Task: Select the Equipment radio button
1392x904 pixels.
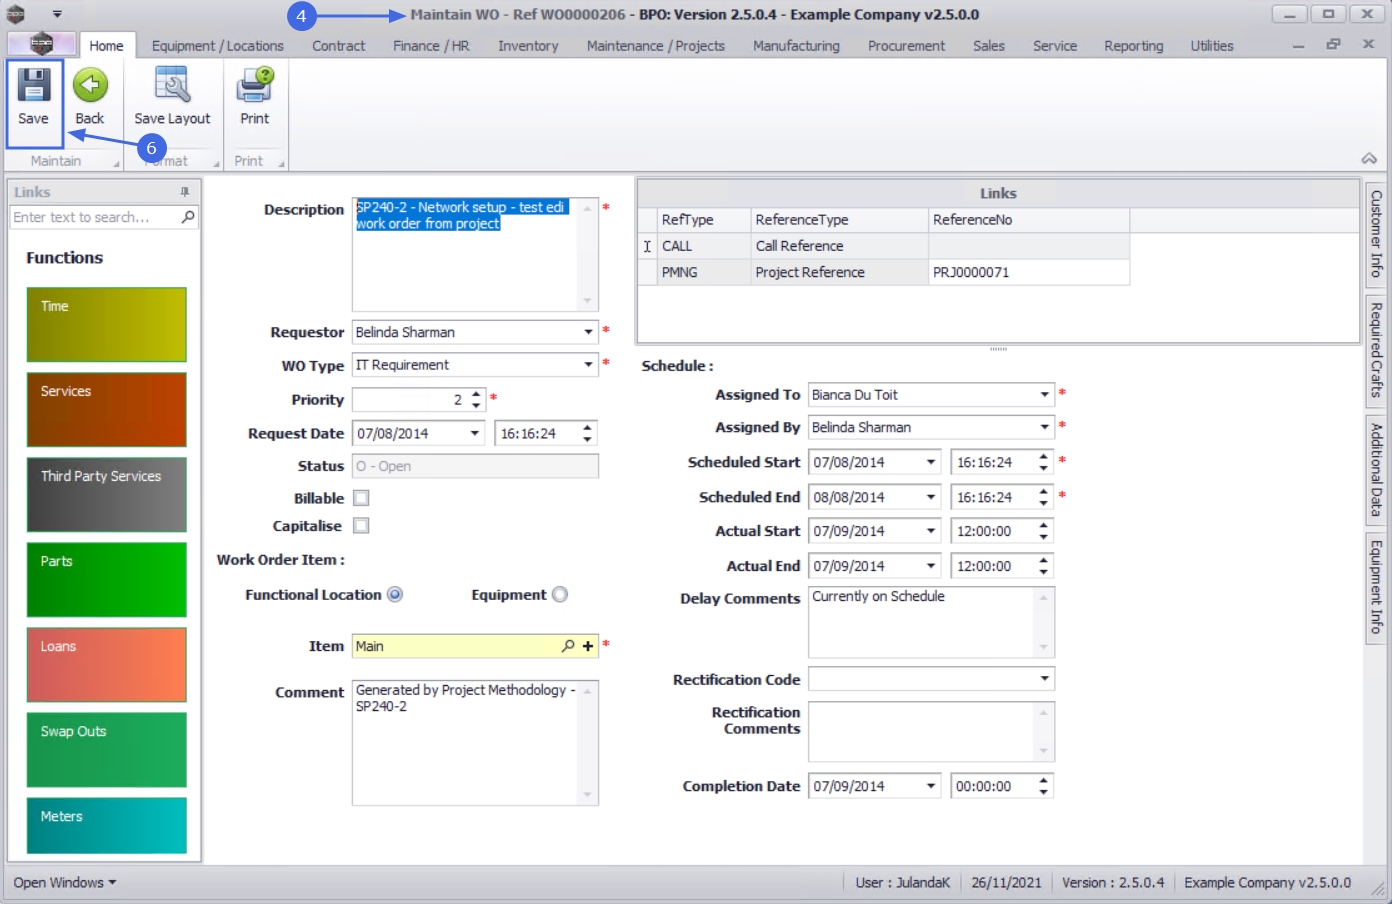Action: coord(560,595)
